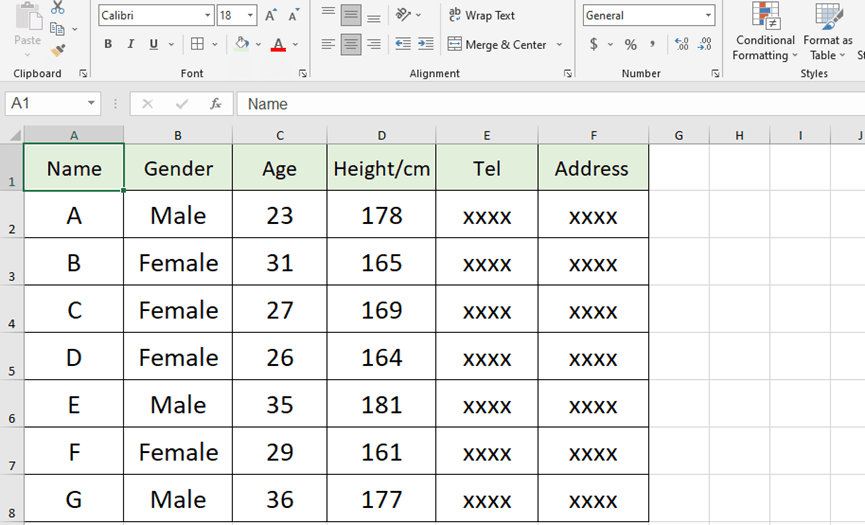Apply red Font Color A

(279, 44)
